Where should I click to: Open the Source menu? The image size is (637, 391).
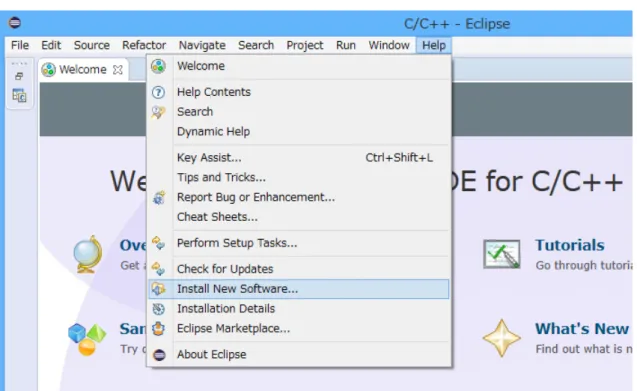coord(92,45)
